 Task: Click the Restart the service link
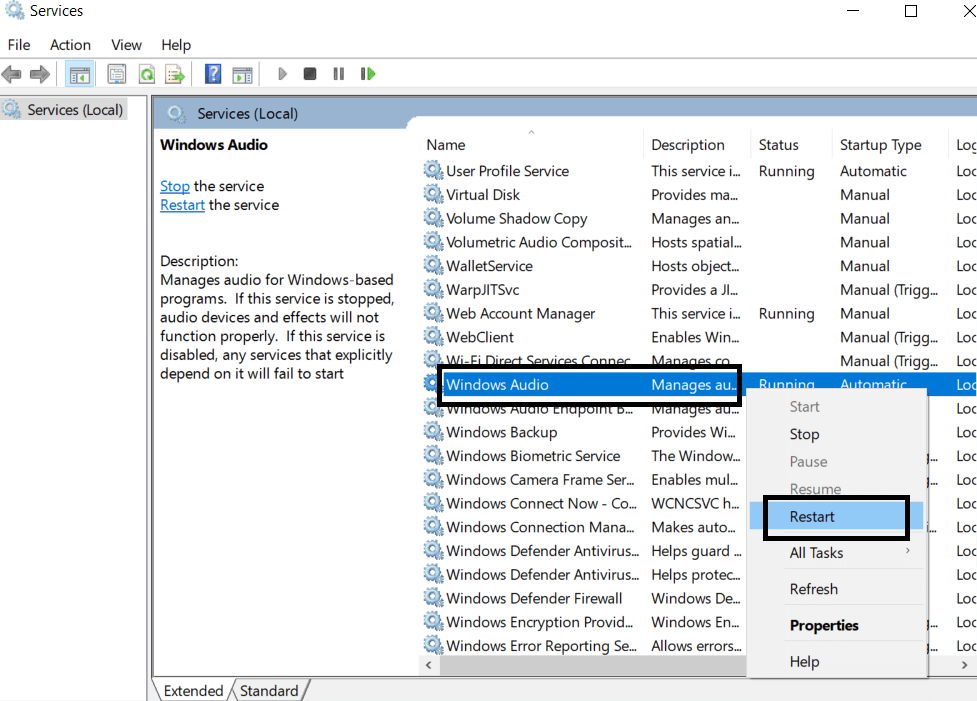(x=183, y=205)
